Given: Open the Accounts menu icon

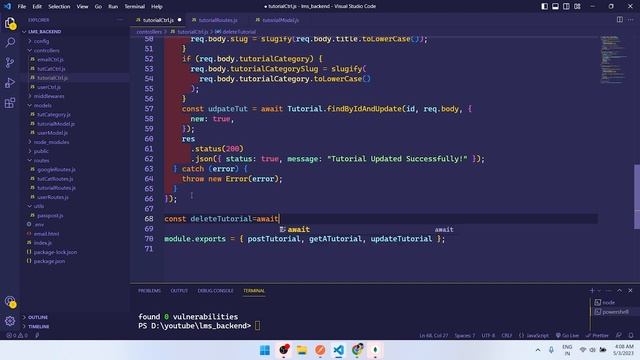Looking at the screenshot, I should pos(10,302).
